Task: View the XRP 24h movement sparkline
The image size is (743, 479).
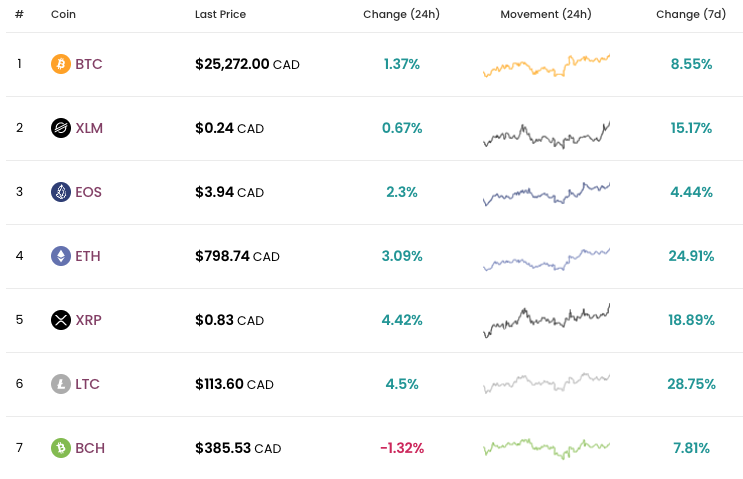Action: [x=546, y=320]
